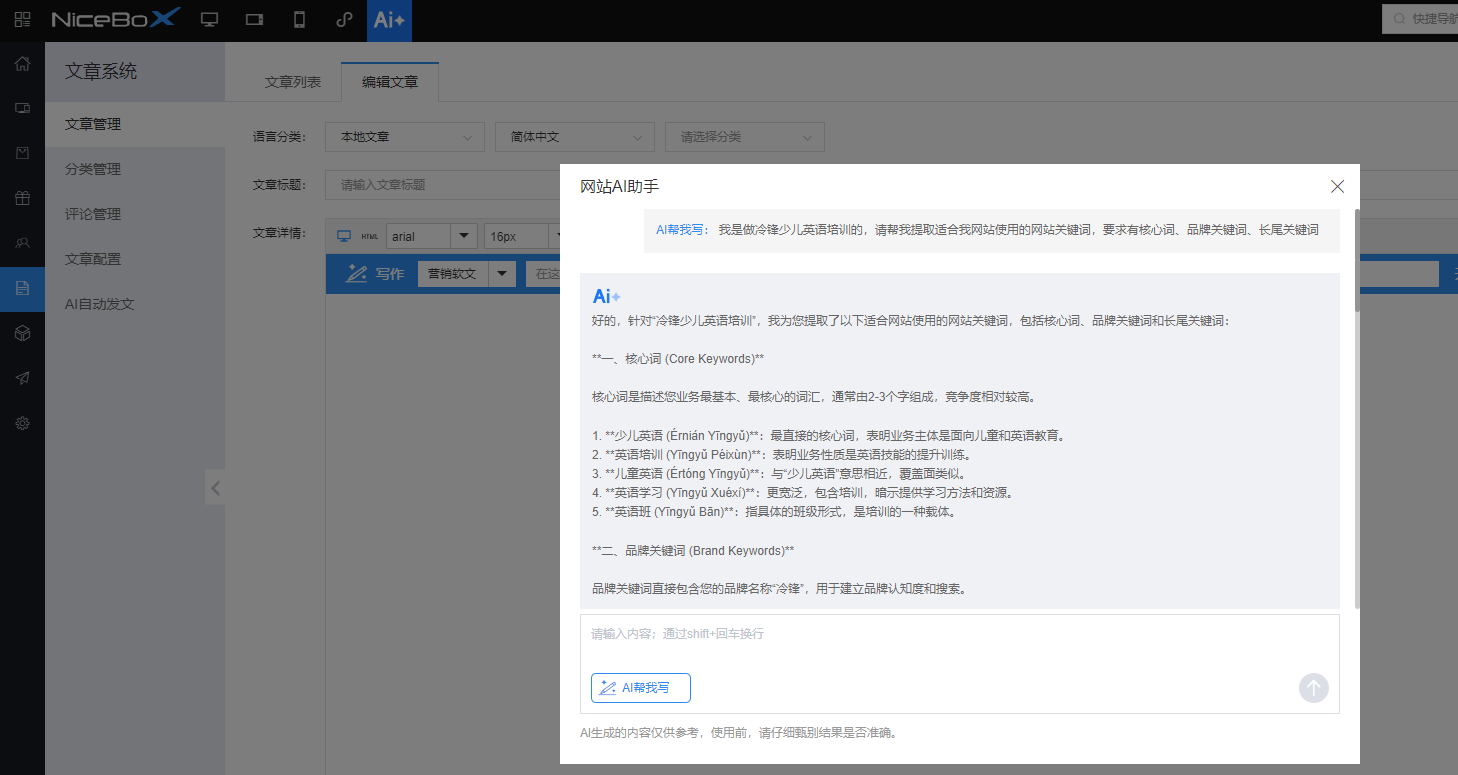Click the AI帮我写 button in the dialog

tap(640, 687)
